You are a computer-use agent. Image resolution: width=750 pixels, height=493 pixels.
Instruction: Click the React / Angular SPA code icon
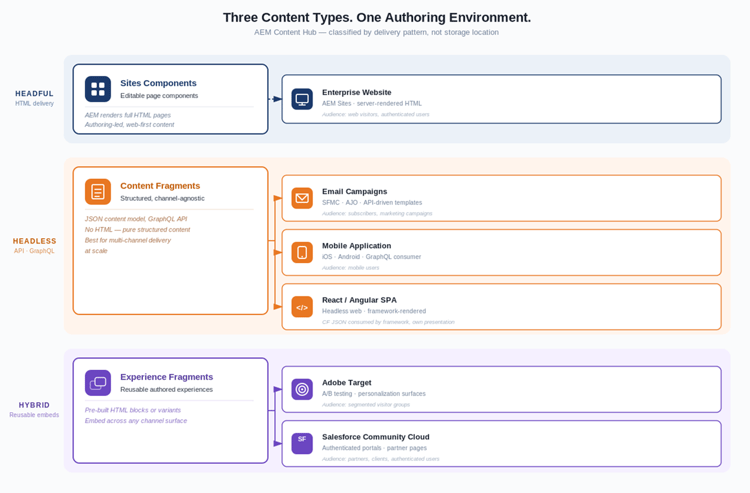302,307
